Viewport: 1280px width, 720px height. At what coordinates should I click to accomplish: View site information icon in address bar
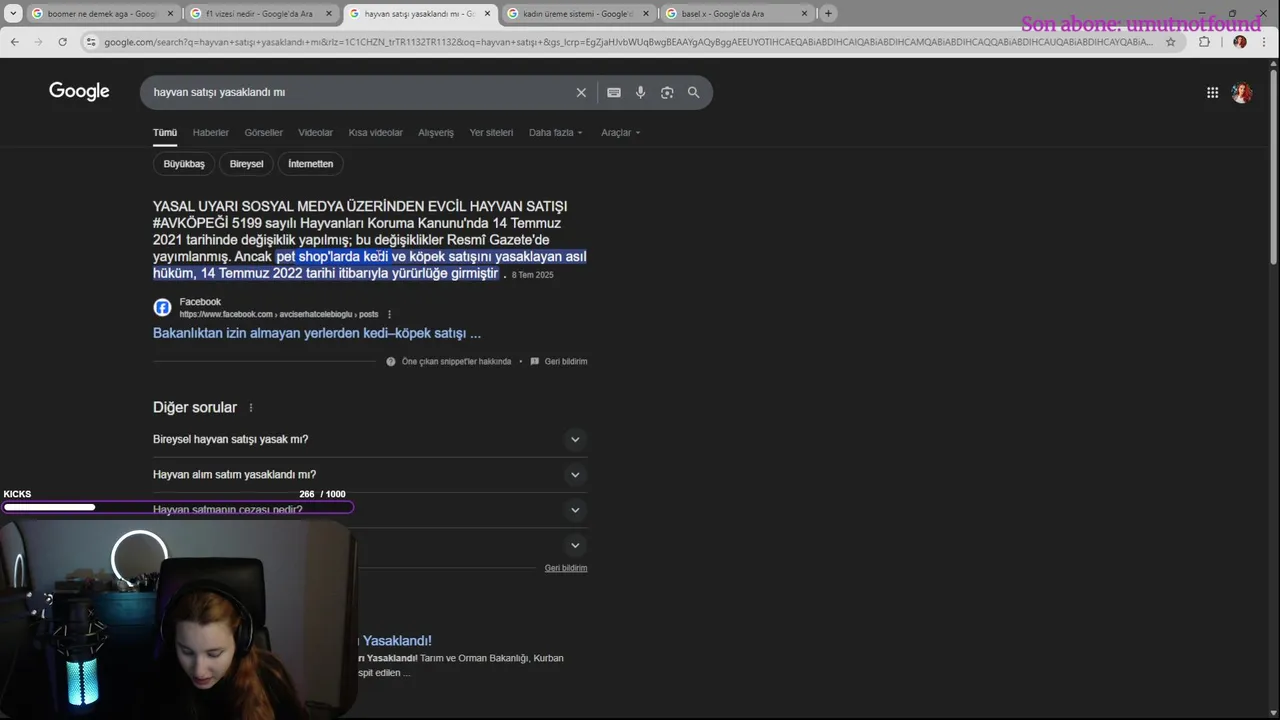[x=91, y=42]
